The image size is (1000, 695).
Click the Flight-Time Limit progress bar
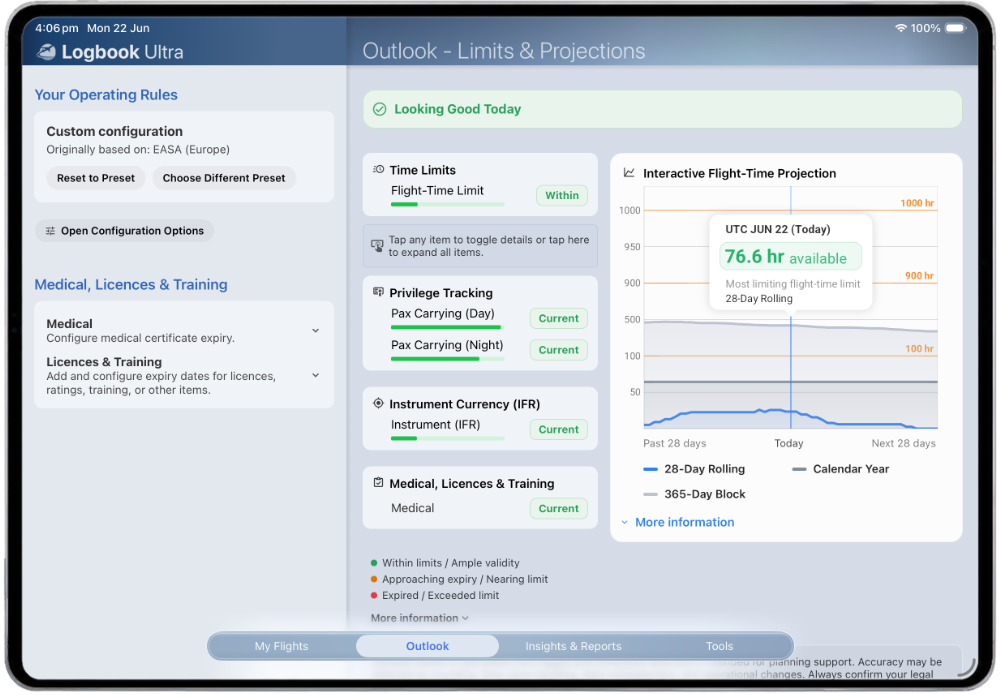click(448, 205)
